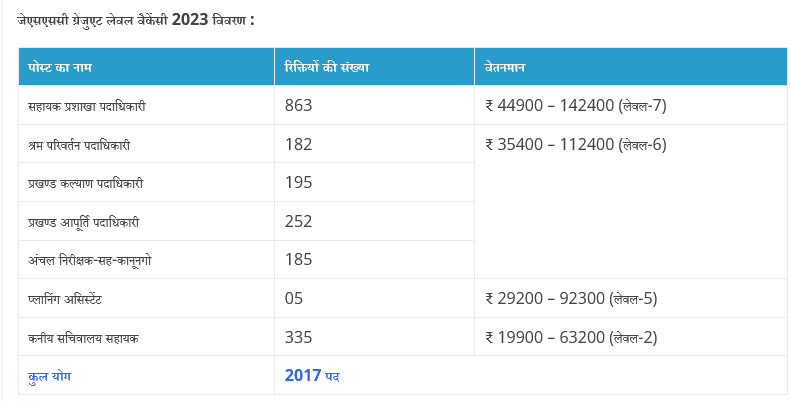Click the 'वेतनमान' column header
The width and height of the screenshot is (791, 401).
pos(506,68)
